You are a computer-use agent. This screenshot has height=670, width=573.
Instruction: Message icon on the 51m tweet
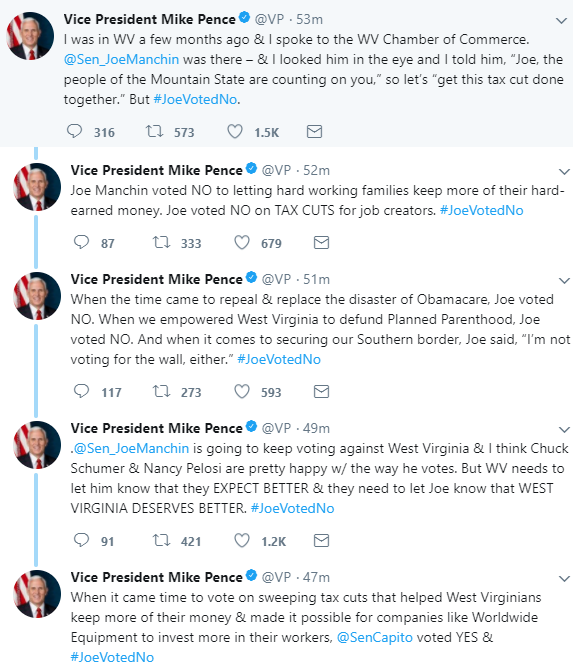[321, 391]
